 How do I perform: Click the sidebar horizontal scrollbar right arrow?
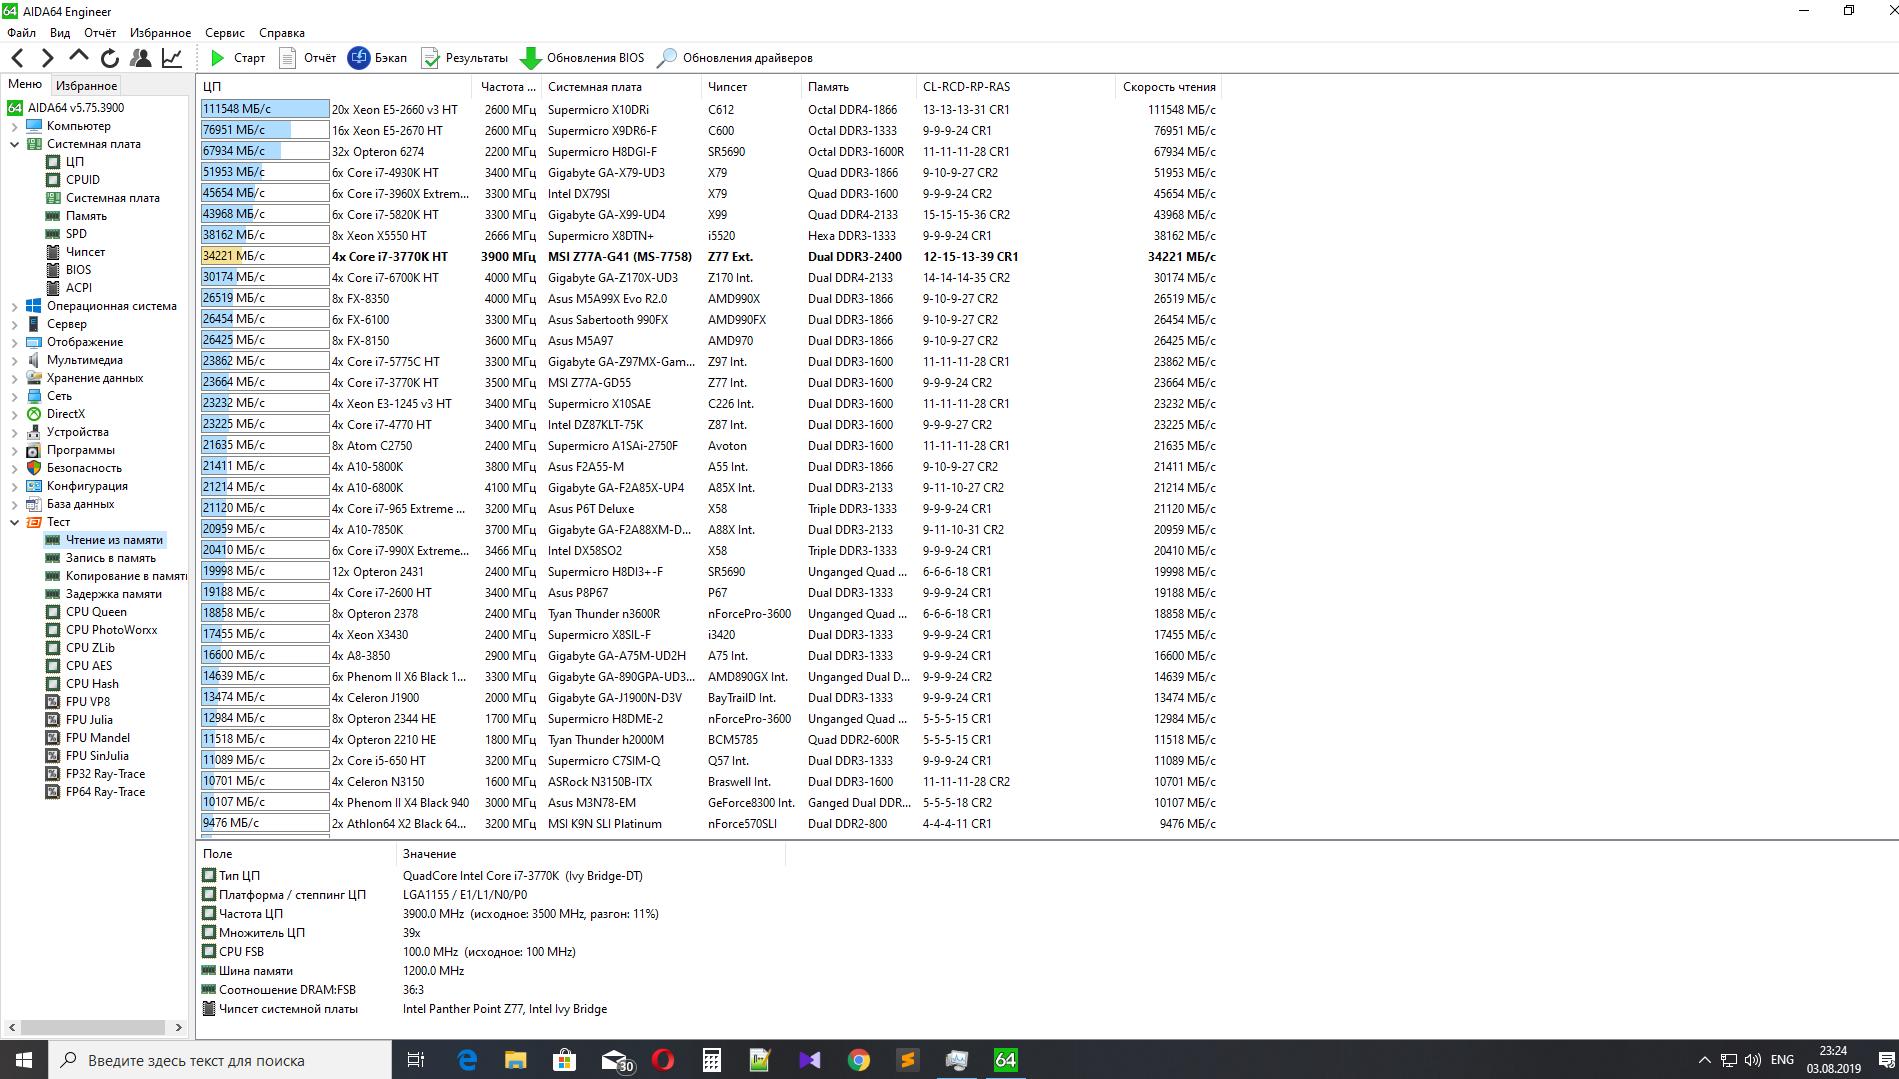tap(179, 1027)
